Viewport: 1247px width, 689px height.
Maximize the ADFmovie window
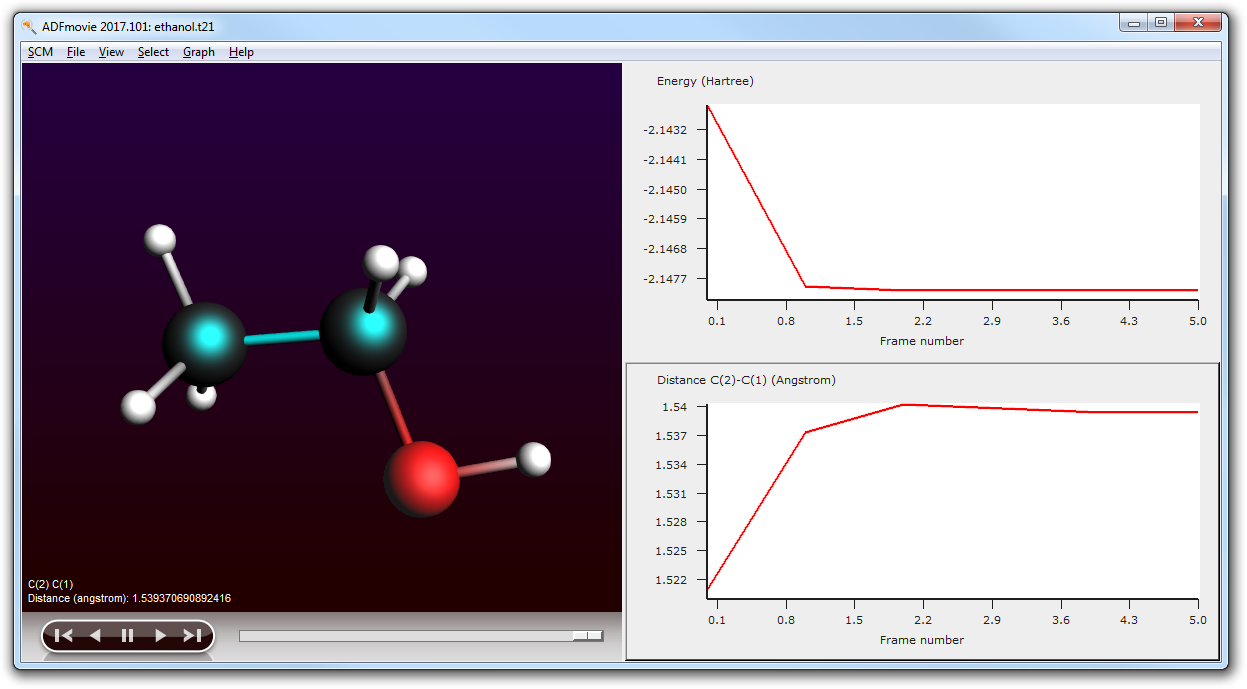(x=1160, y=23)
